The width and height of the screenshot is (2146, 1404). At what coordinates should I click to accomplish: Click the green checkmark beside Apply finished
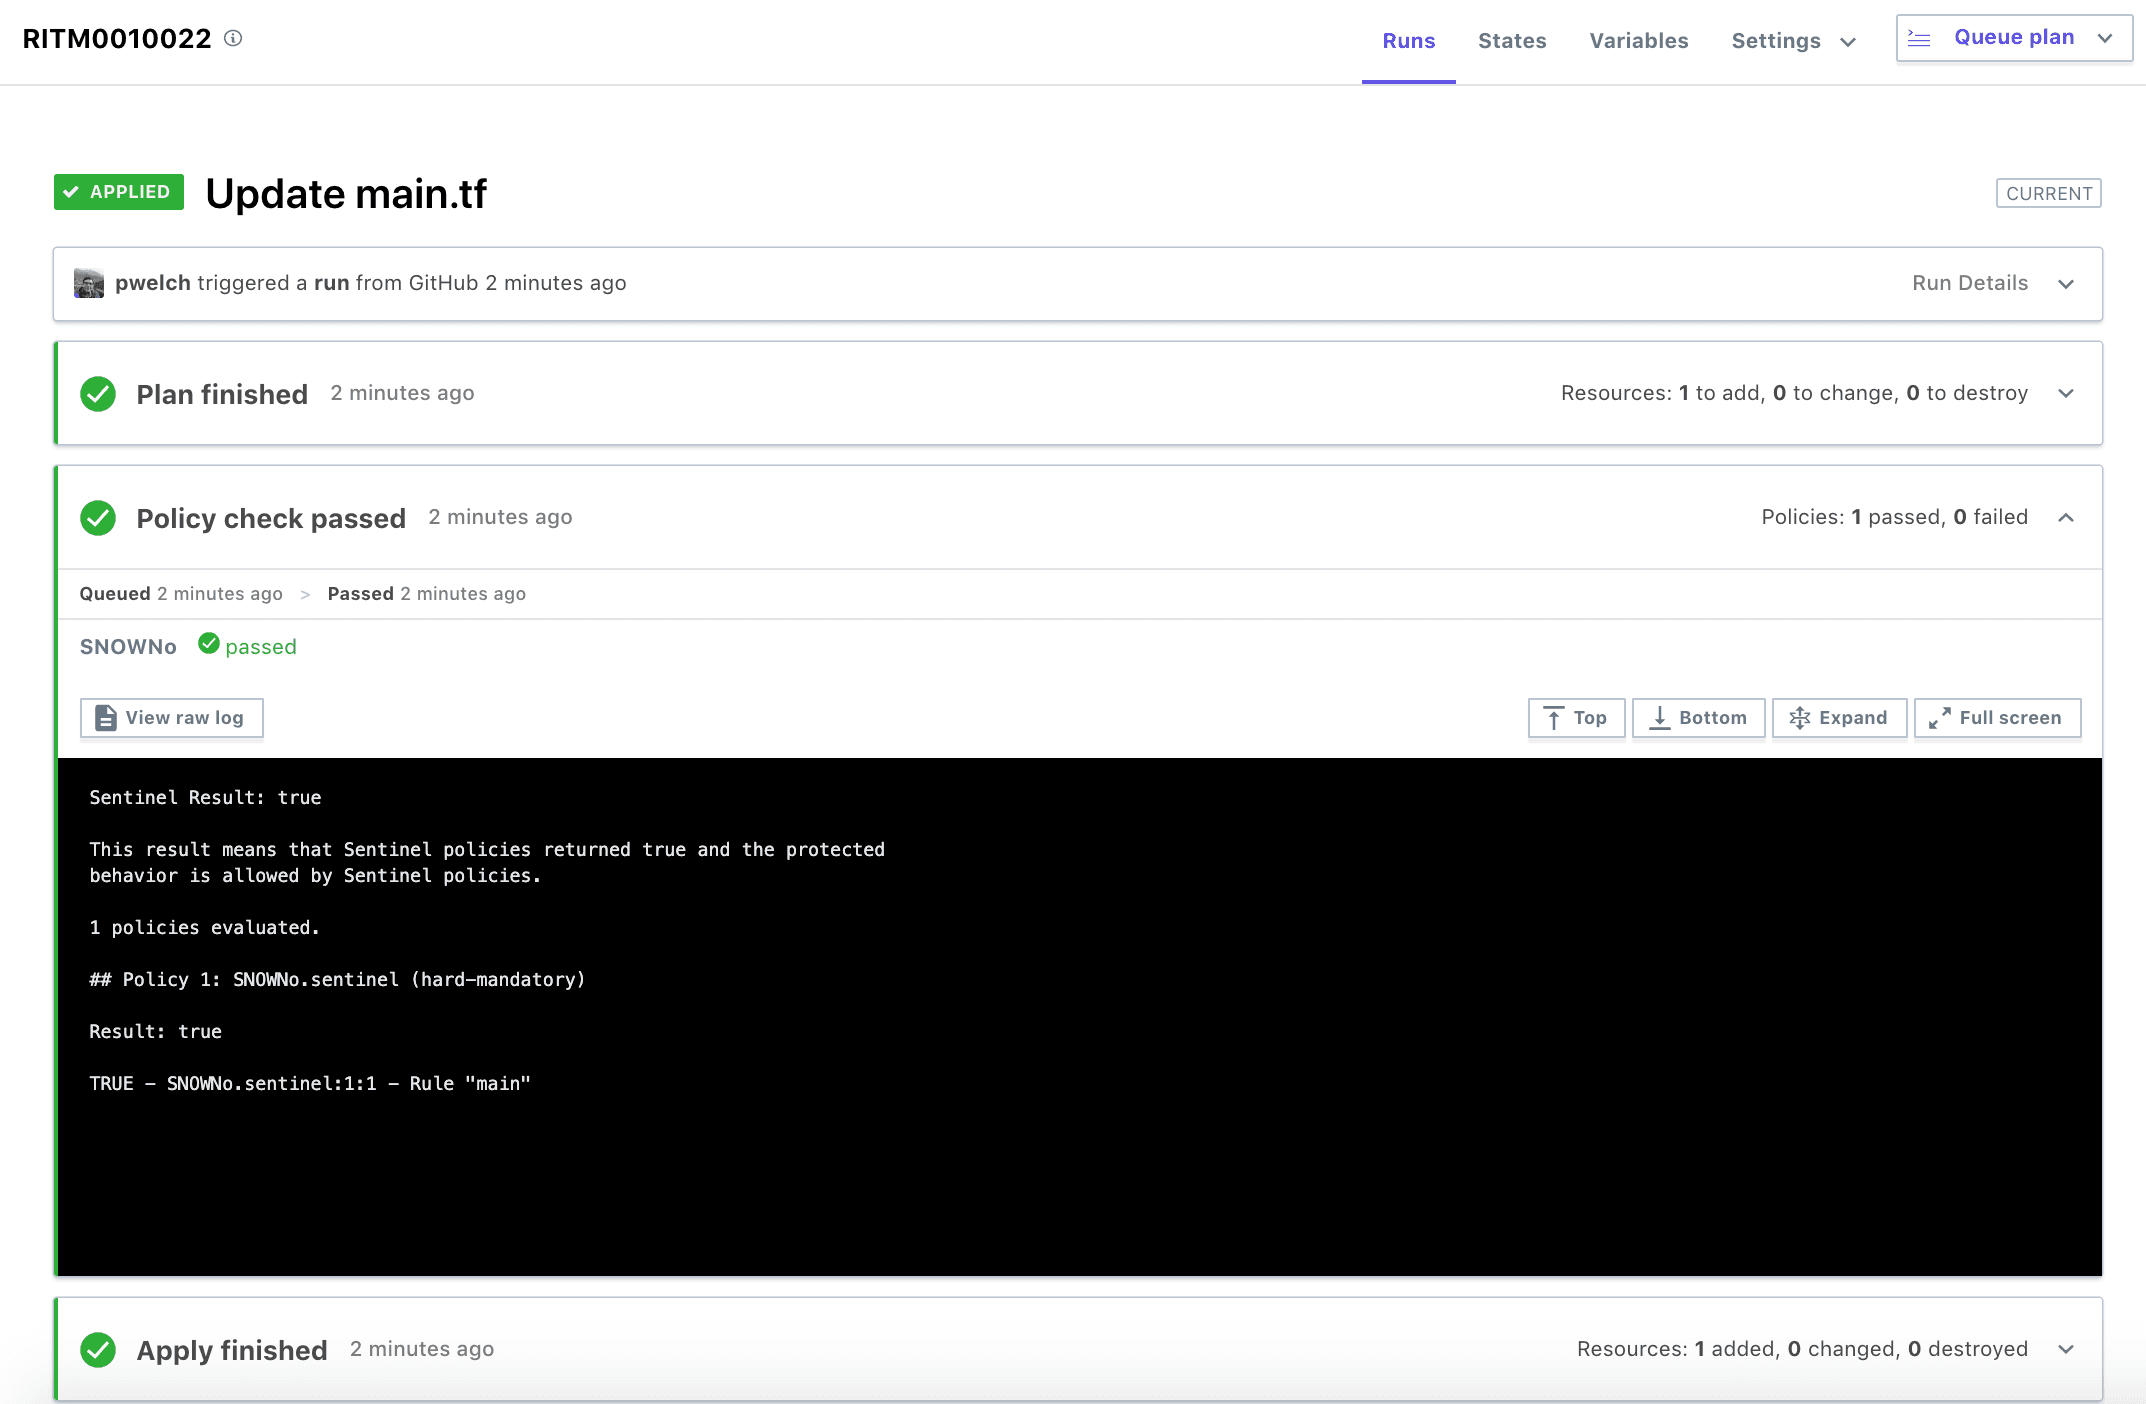click(98, 1350)
